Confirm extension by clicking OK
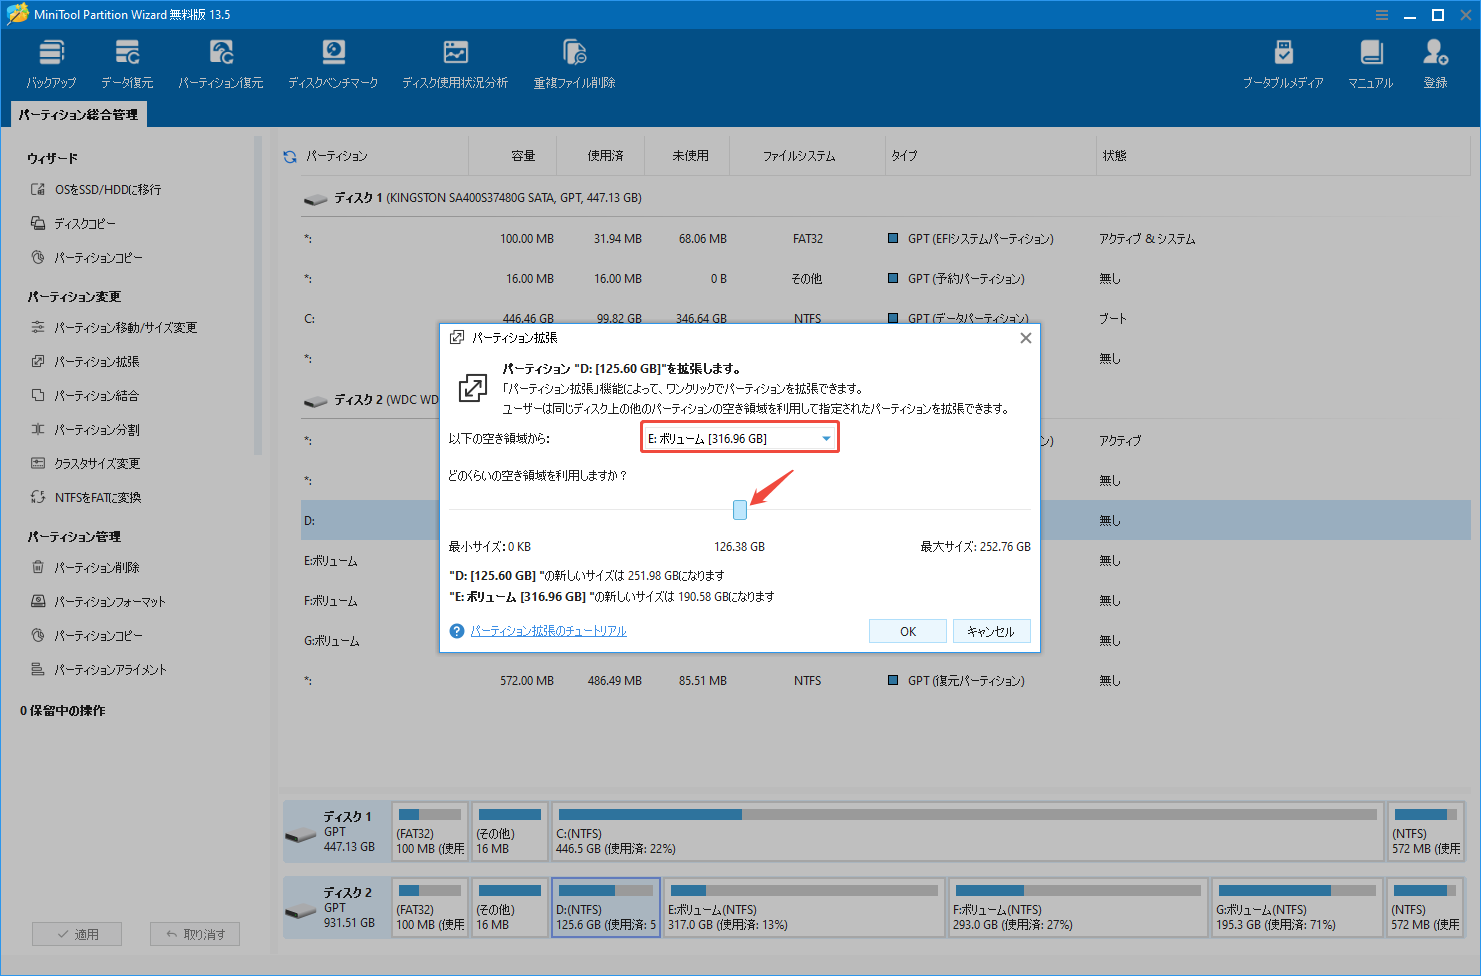The width and height of the screenshot is (1481, 976). (907, 630)
